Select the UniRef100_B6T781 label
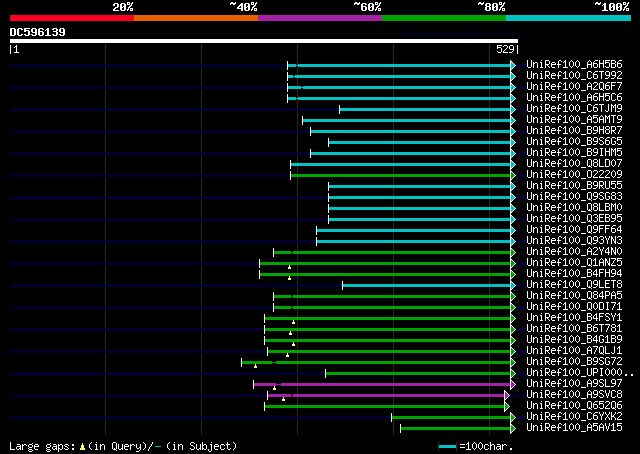640x454 pixels. pos(574,329)
